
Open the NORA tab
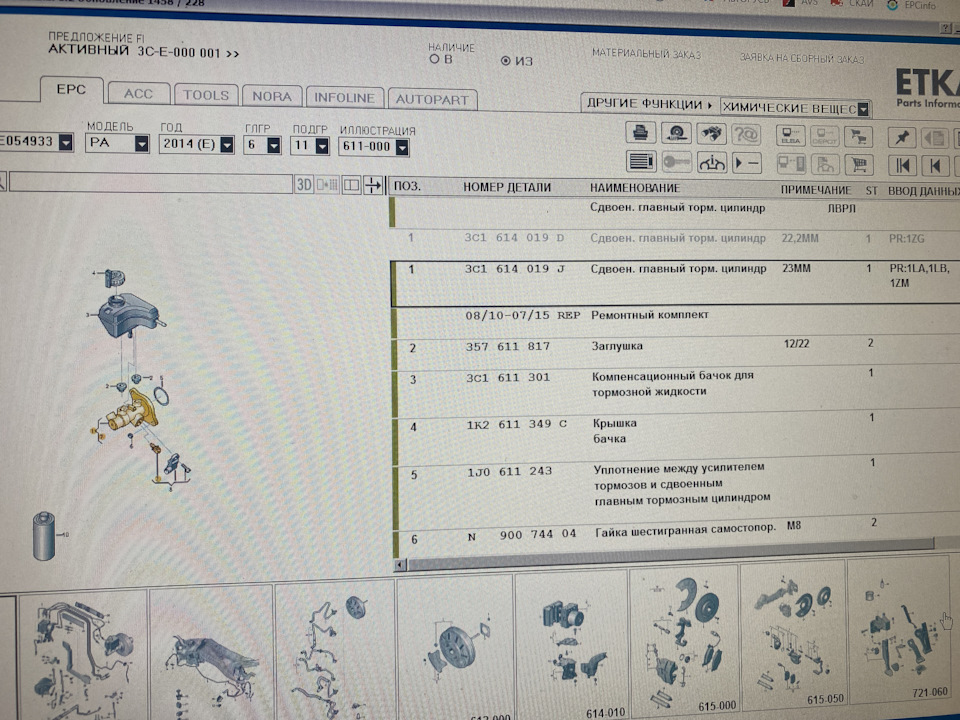[272, 97]
